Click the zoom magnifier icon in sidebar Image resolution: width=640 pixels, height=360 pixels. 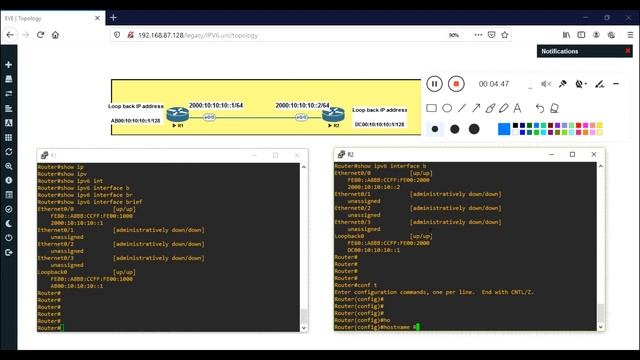[x=9, y=167]
